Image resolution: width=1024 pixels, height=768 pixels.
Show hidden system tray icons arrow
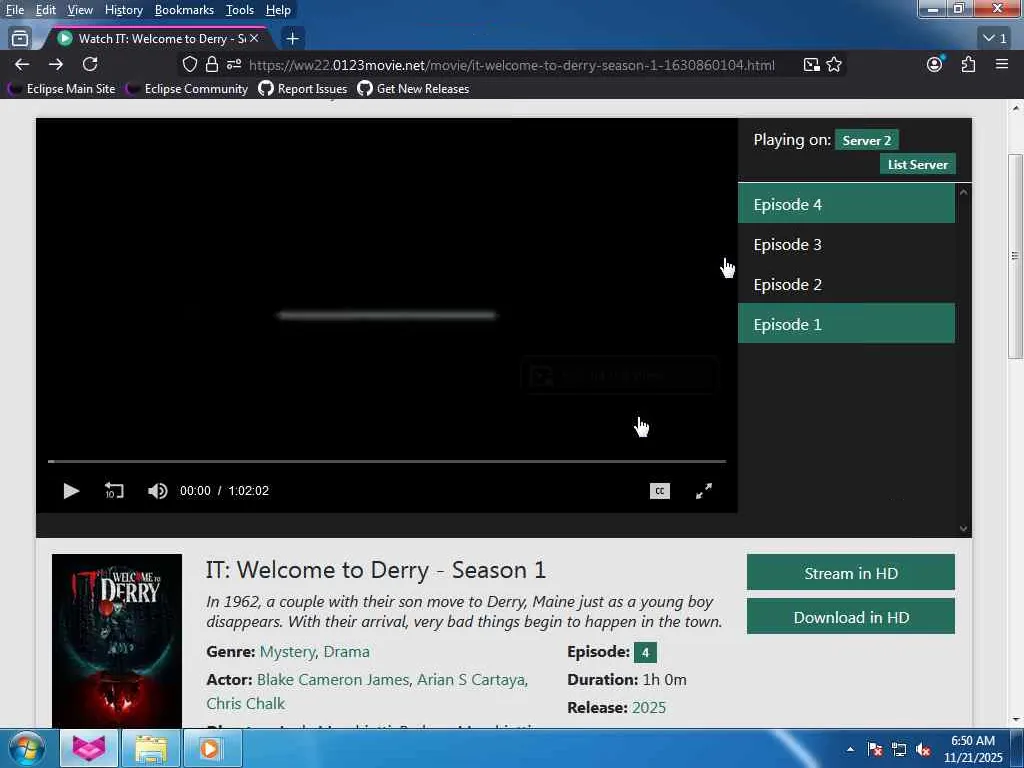point(850,749)
